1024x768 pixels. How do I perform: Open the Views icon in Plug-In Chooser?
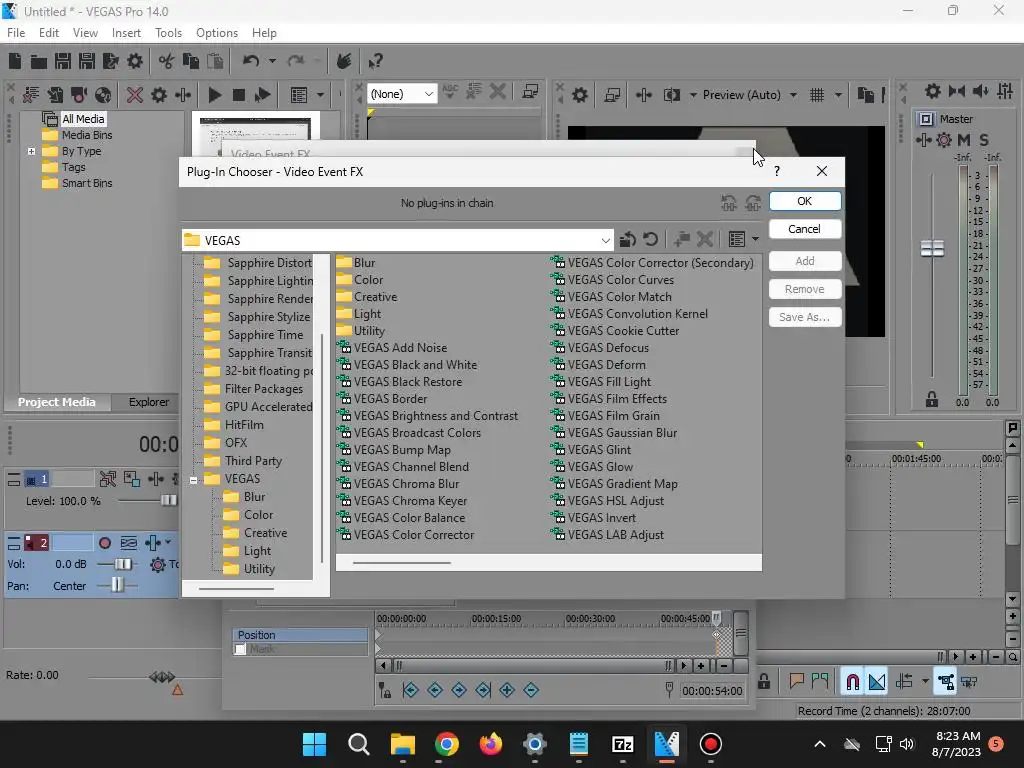point(737,240)
